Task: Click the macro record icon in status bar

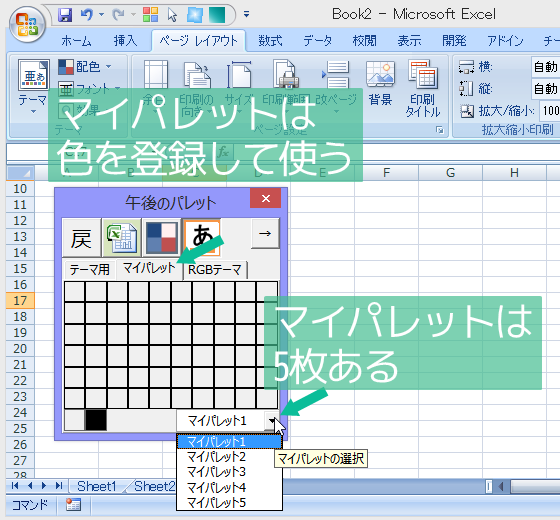Action: coord(73,505)
